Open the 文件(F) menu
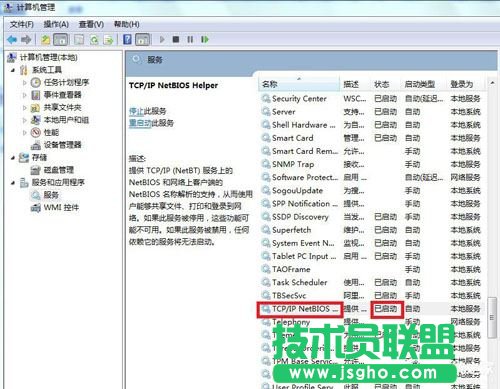This screenshot has height=389, width=500. 22,24
